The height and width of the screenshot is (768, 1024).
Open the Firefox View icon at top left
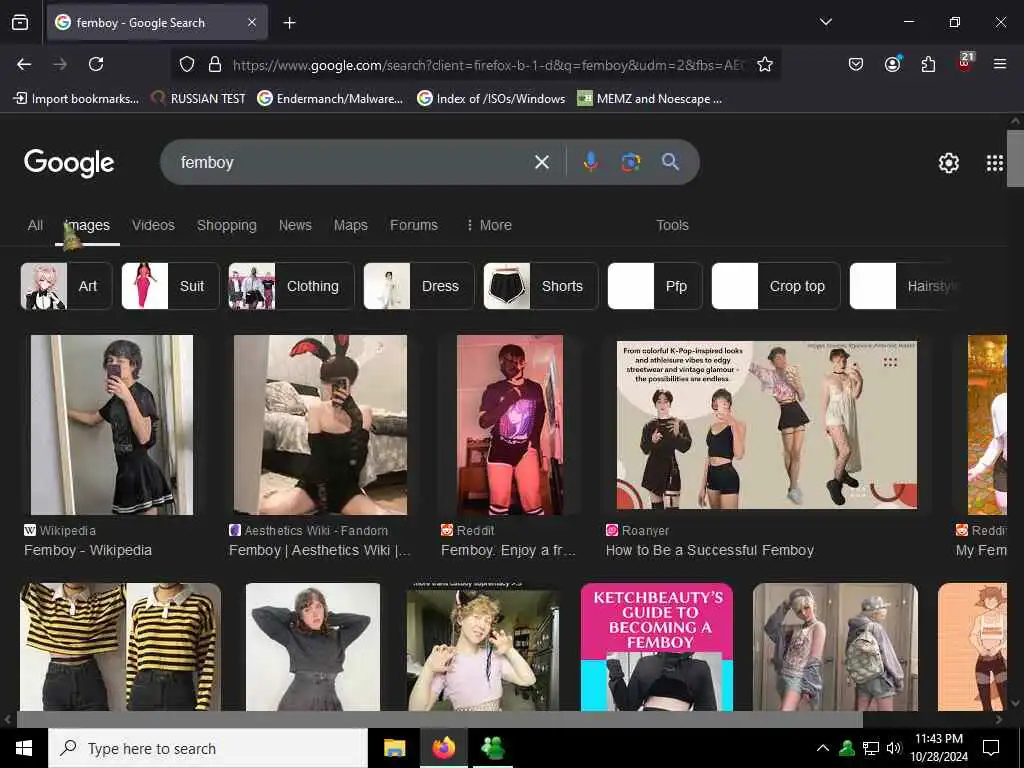[x=20, y=22]
